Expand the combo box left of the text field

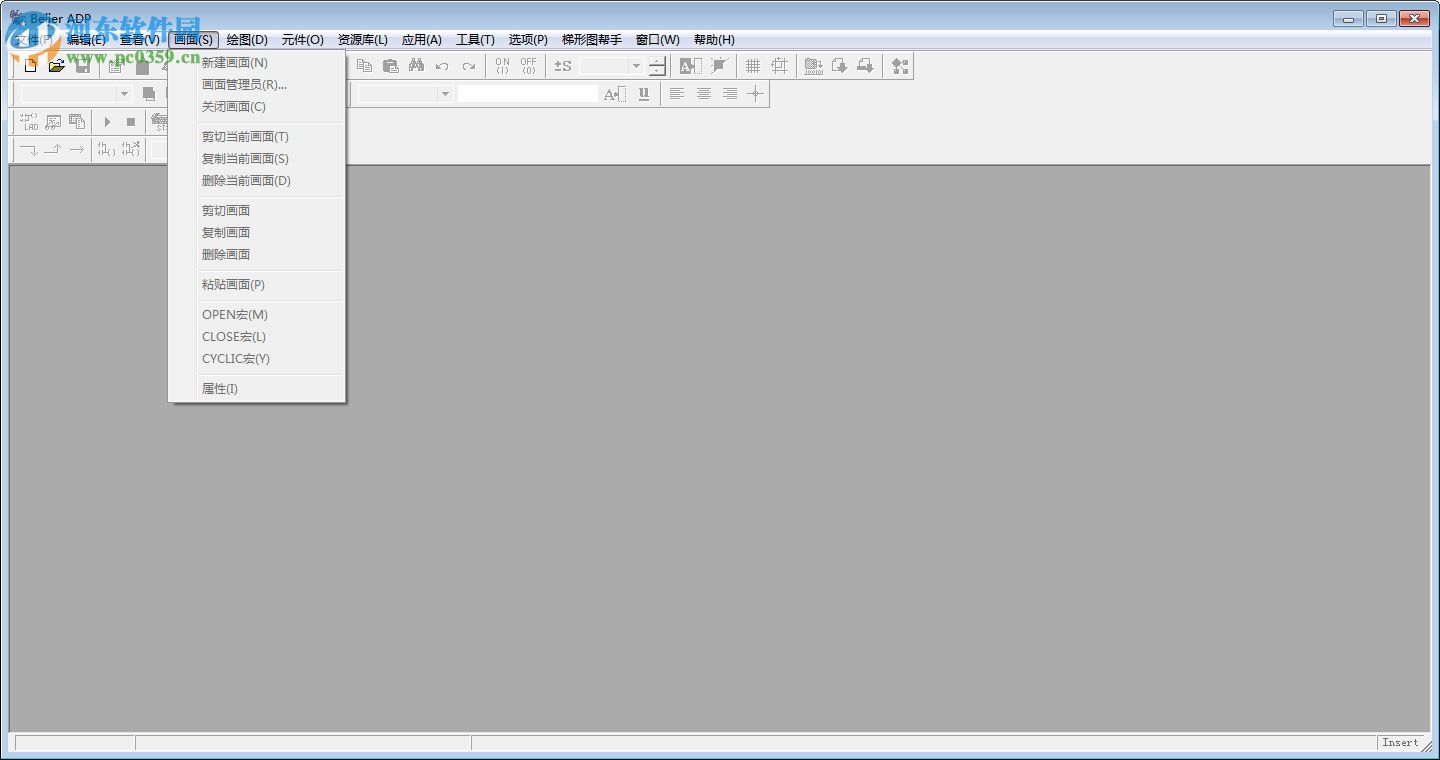445,94
